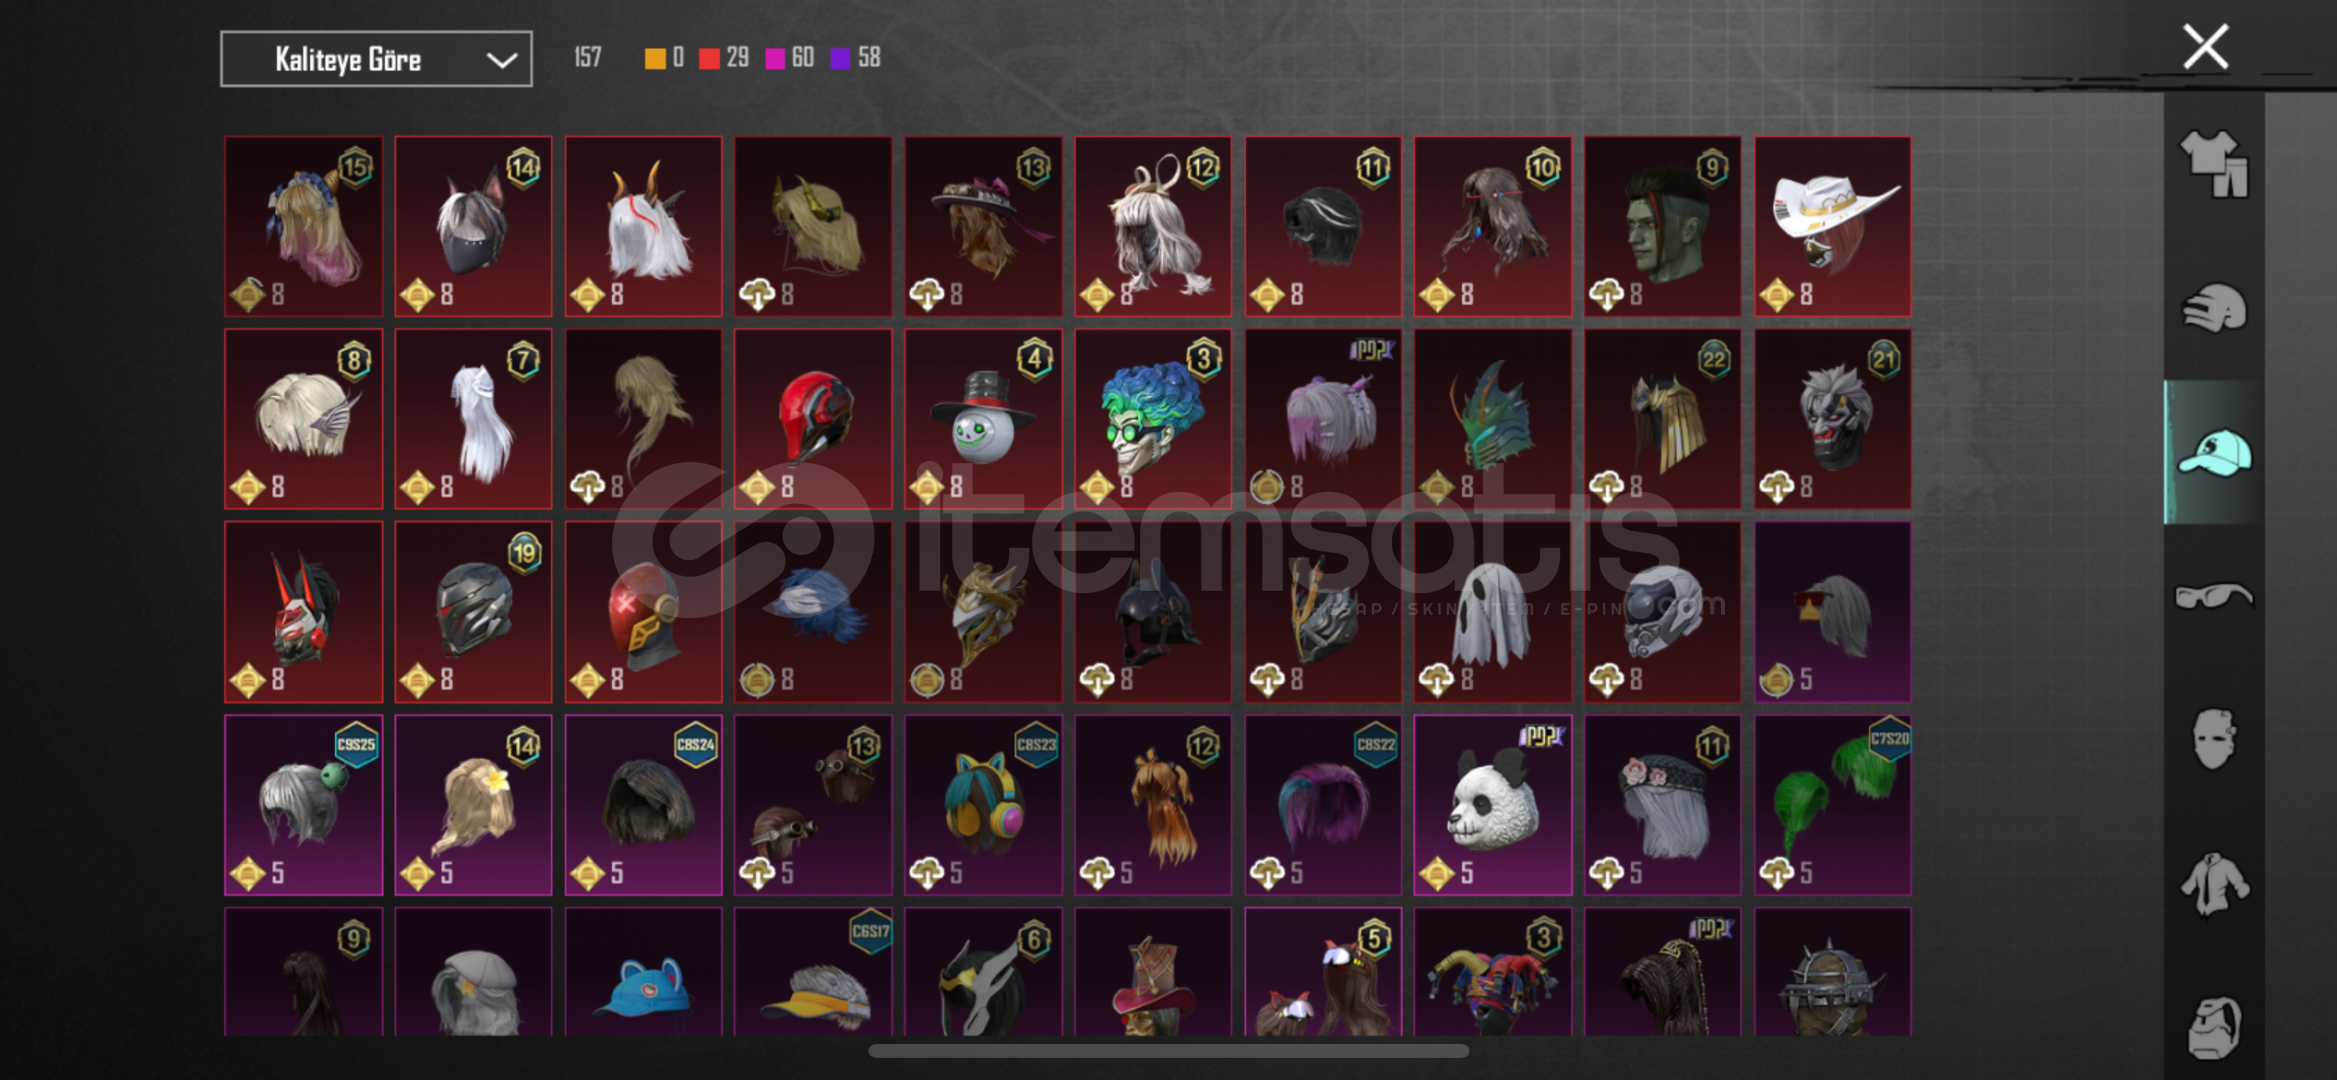Click the dropdown chevron arrow
The height and width of the screenshot is (1080, 2337).
point(501,60)
